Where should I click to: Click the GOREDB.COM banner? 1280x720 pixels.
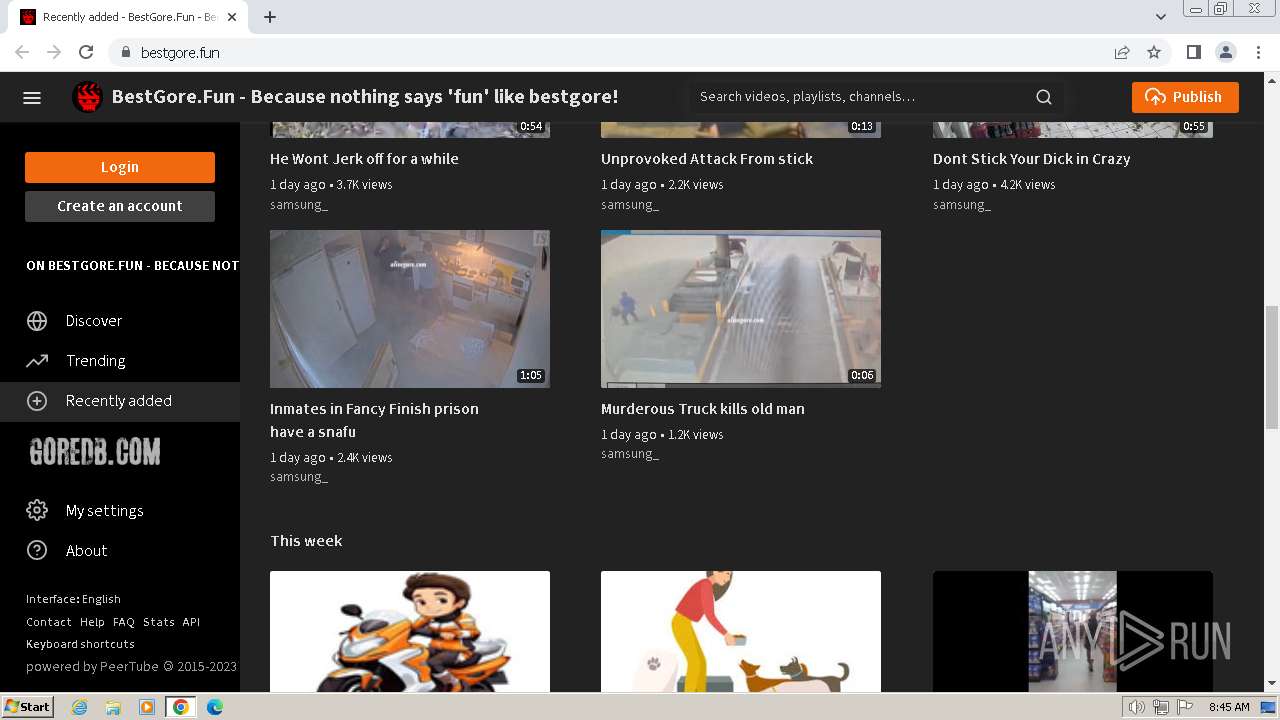[95, 452]
